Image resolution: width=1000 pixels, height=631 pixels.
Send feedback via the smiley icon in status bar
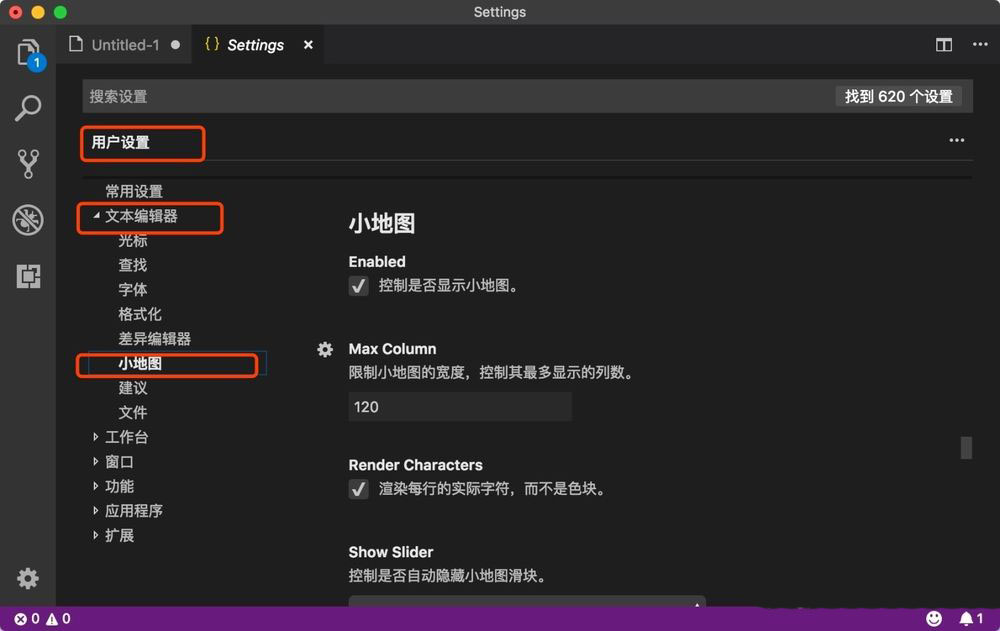click(x=934, y=618)
